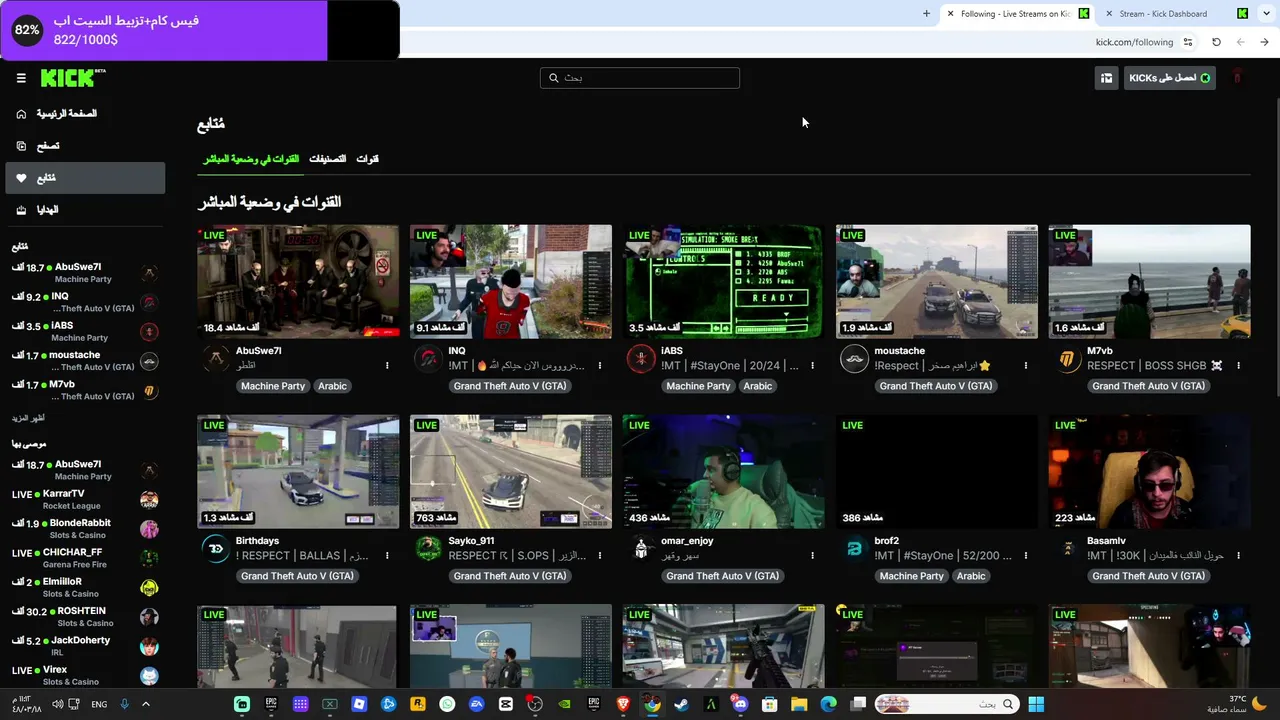This screenshot has height=720, width=1280.
Task: Open JackDoherty in the sidebar recommended list
Action: point(85,646)
